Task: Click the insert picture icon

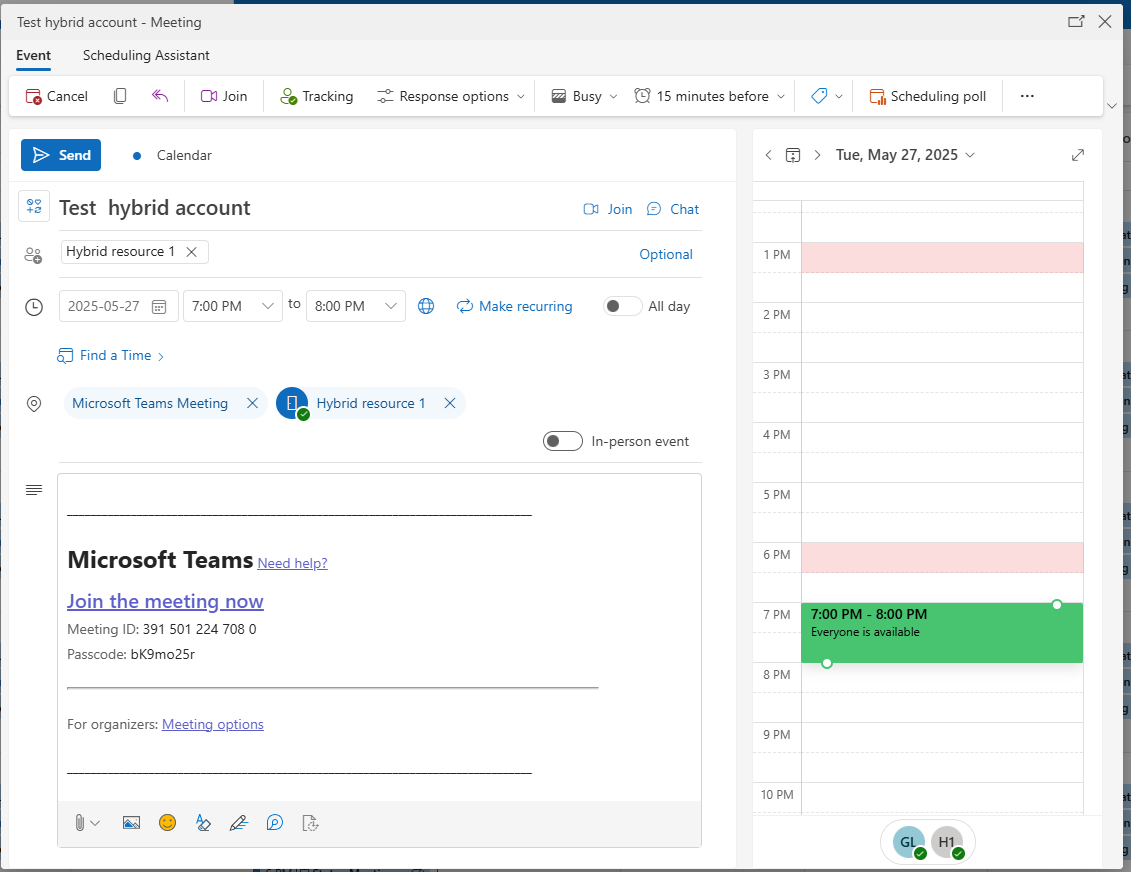Action: (131, 823)
